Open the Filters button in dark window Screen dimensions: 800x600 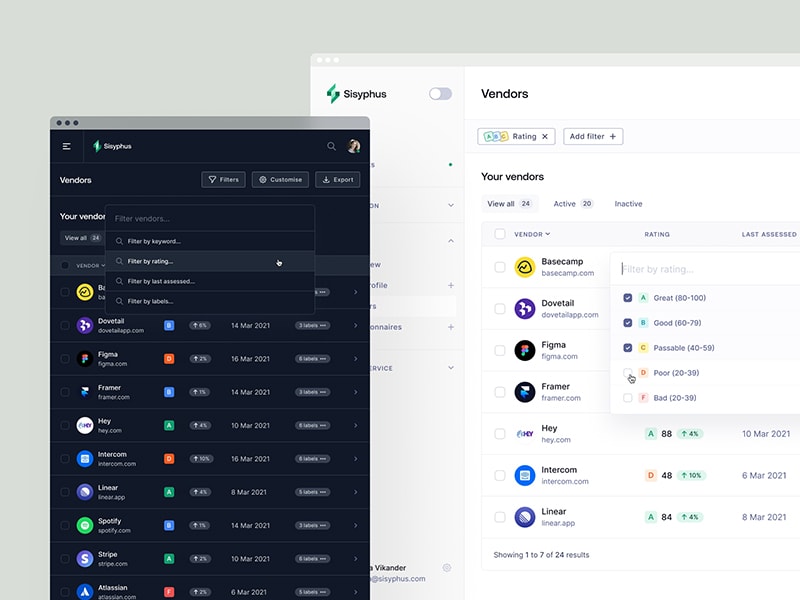pos(223,180)
